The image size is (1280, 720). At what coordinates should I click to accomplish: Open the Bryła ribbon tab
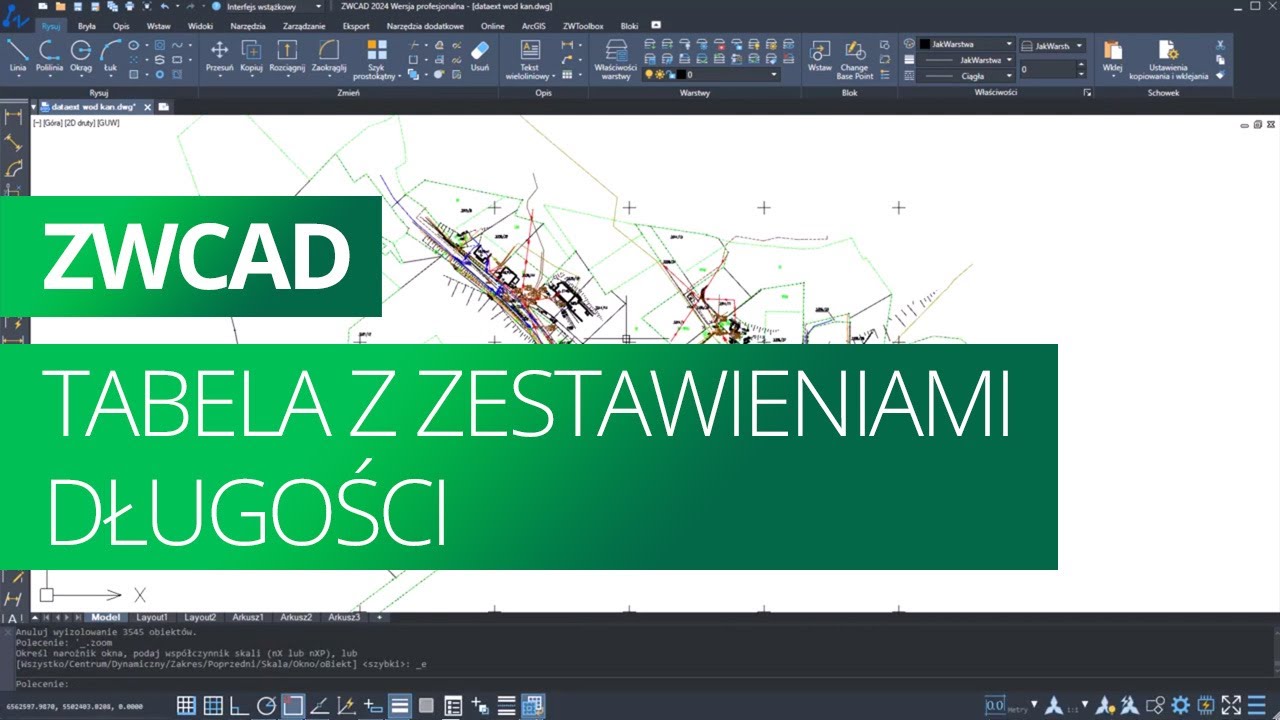87,26
